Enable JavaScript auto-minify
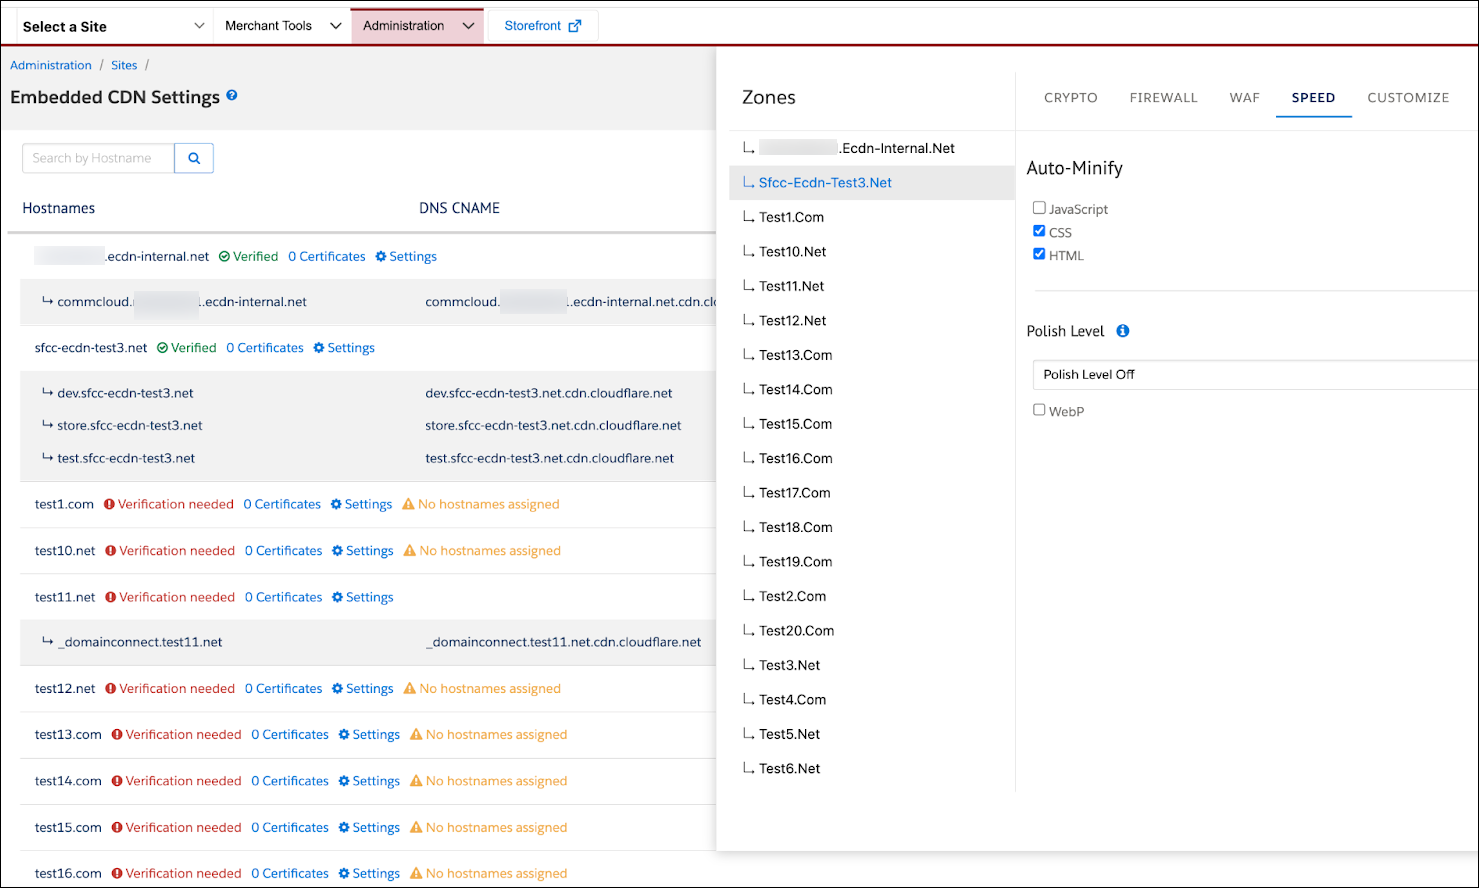 [1039, 207]
